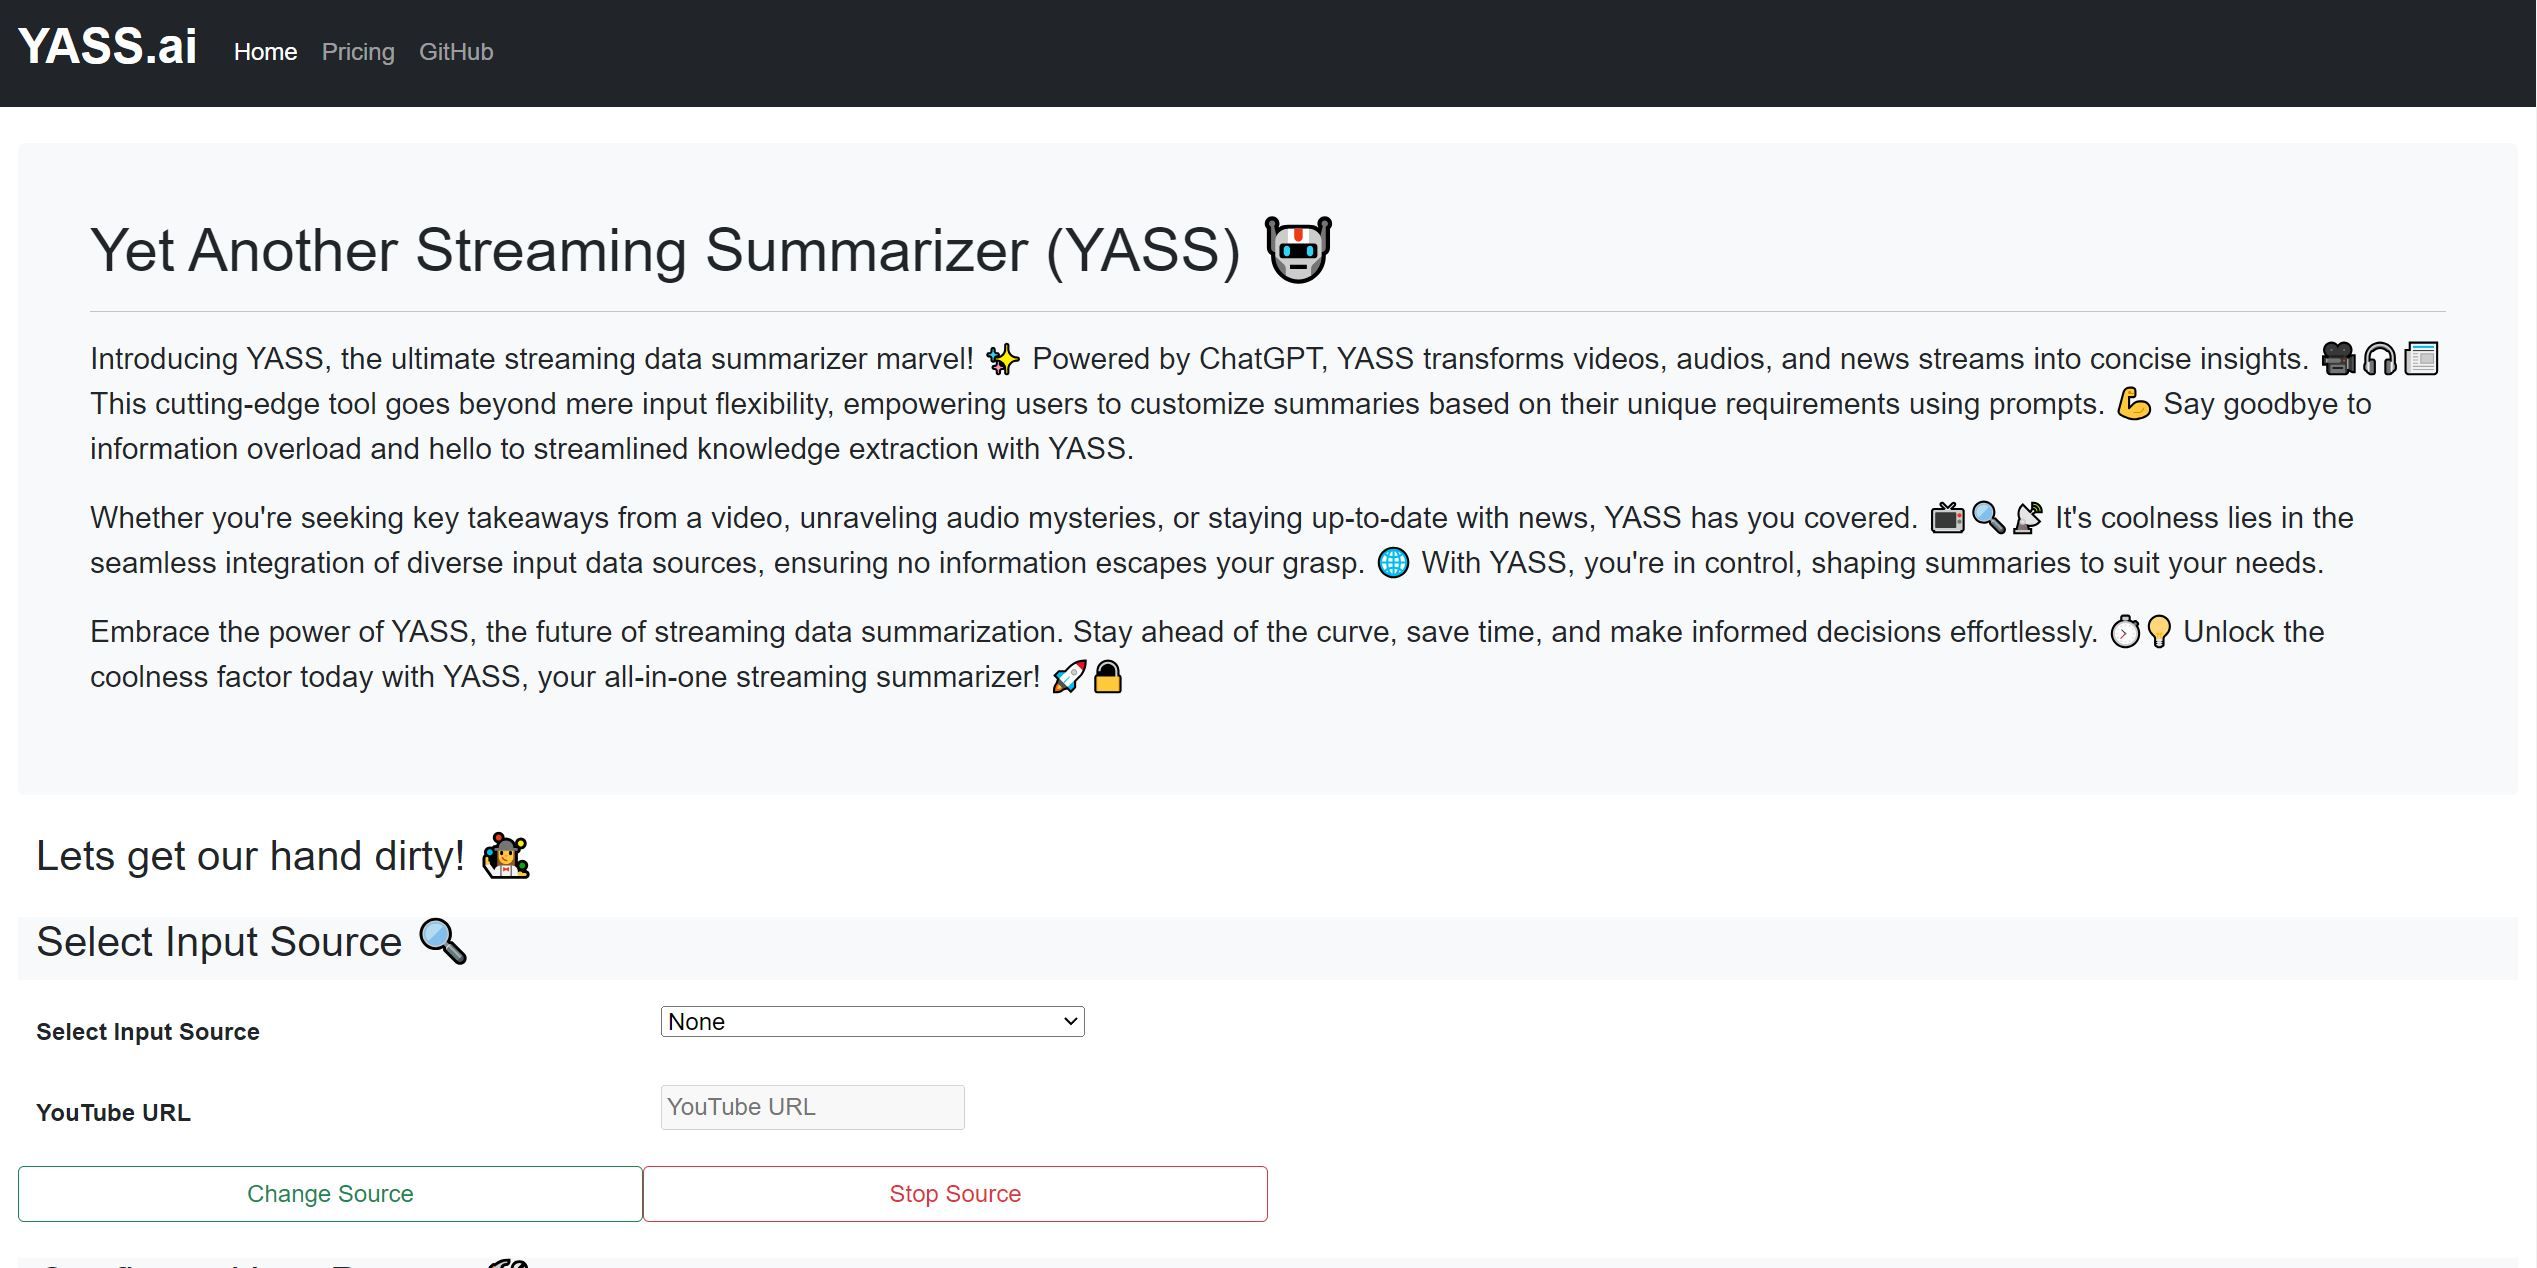Enable input via Change Source toggle

(x=328, y=1192)
